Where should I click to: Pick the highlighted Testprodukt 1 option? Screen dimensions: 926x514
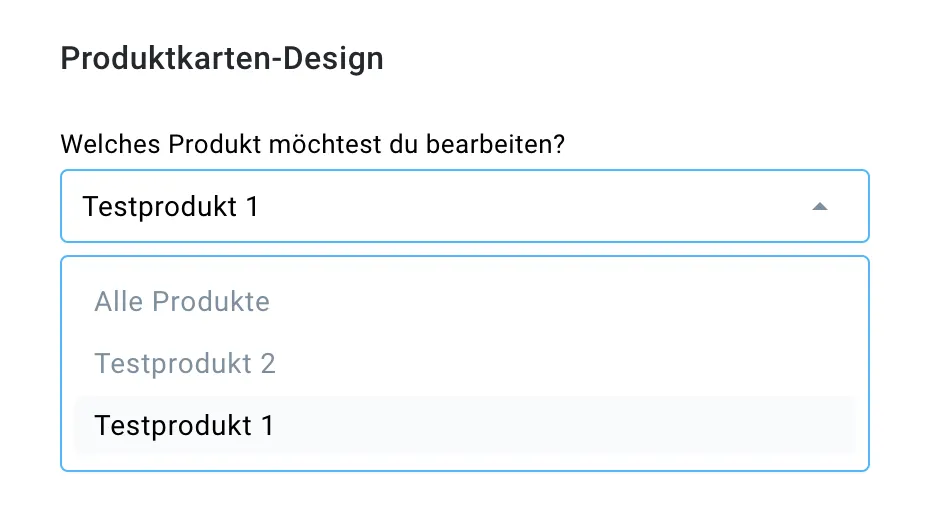464,425
